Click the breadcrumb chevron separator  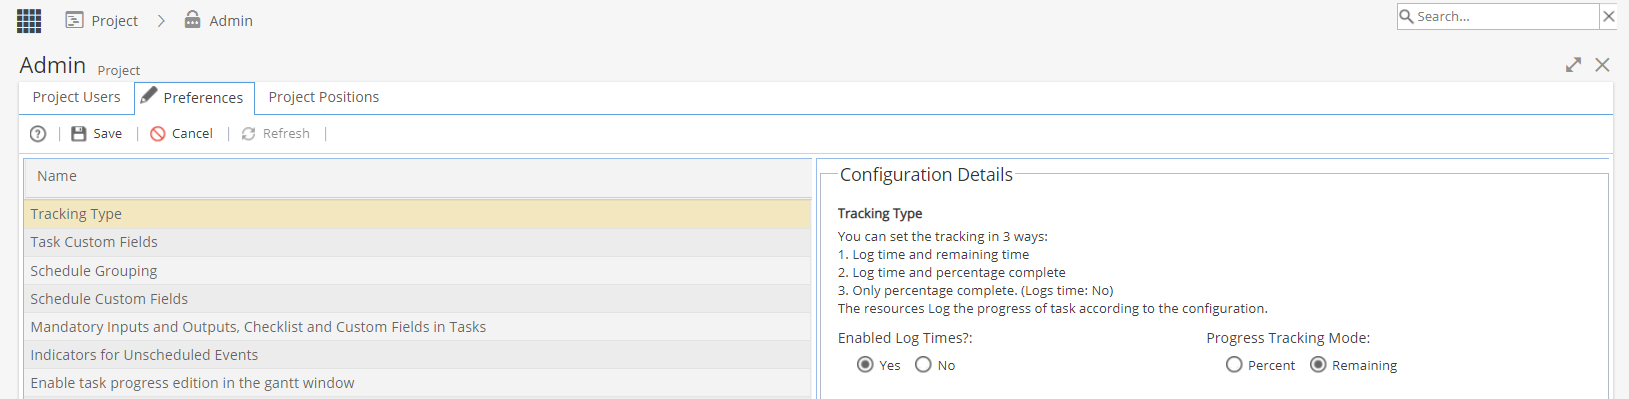tap(161, 20)
